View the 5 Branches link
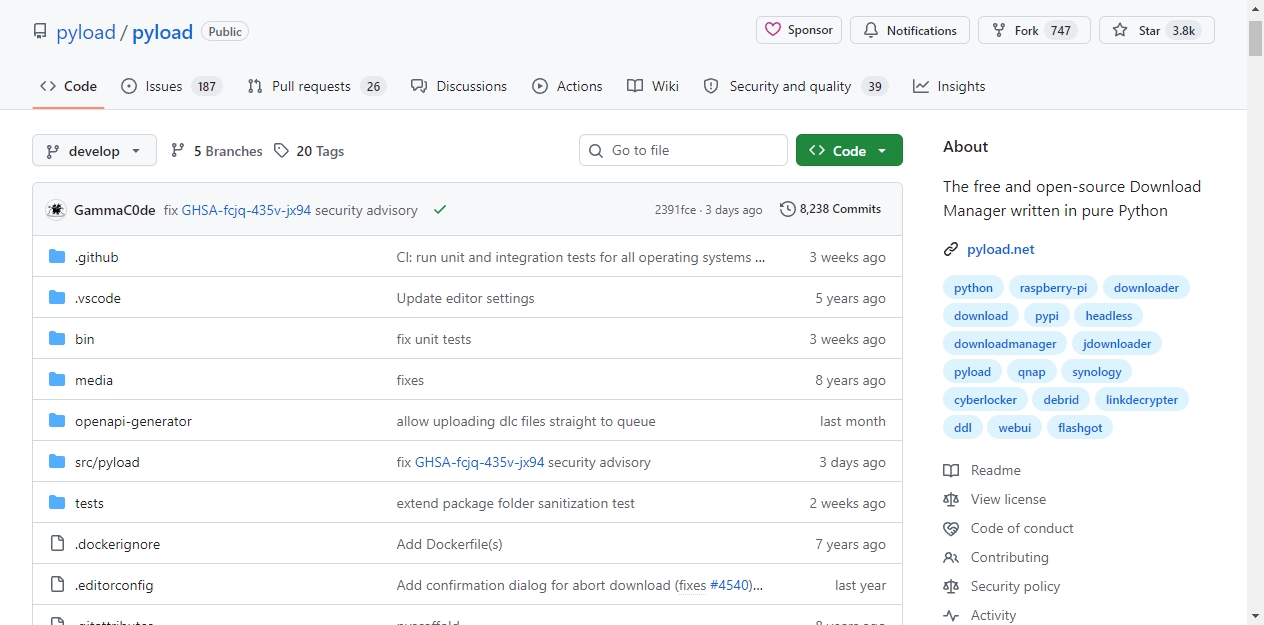 coord(217,151)
